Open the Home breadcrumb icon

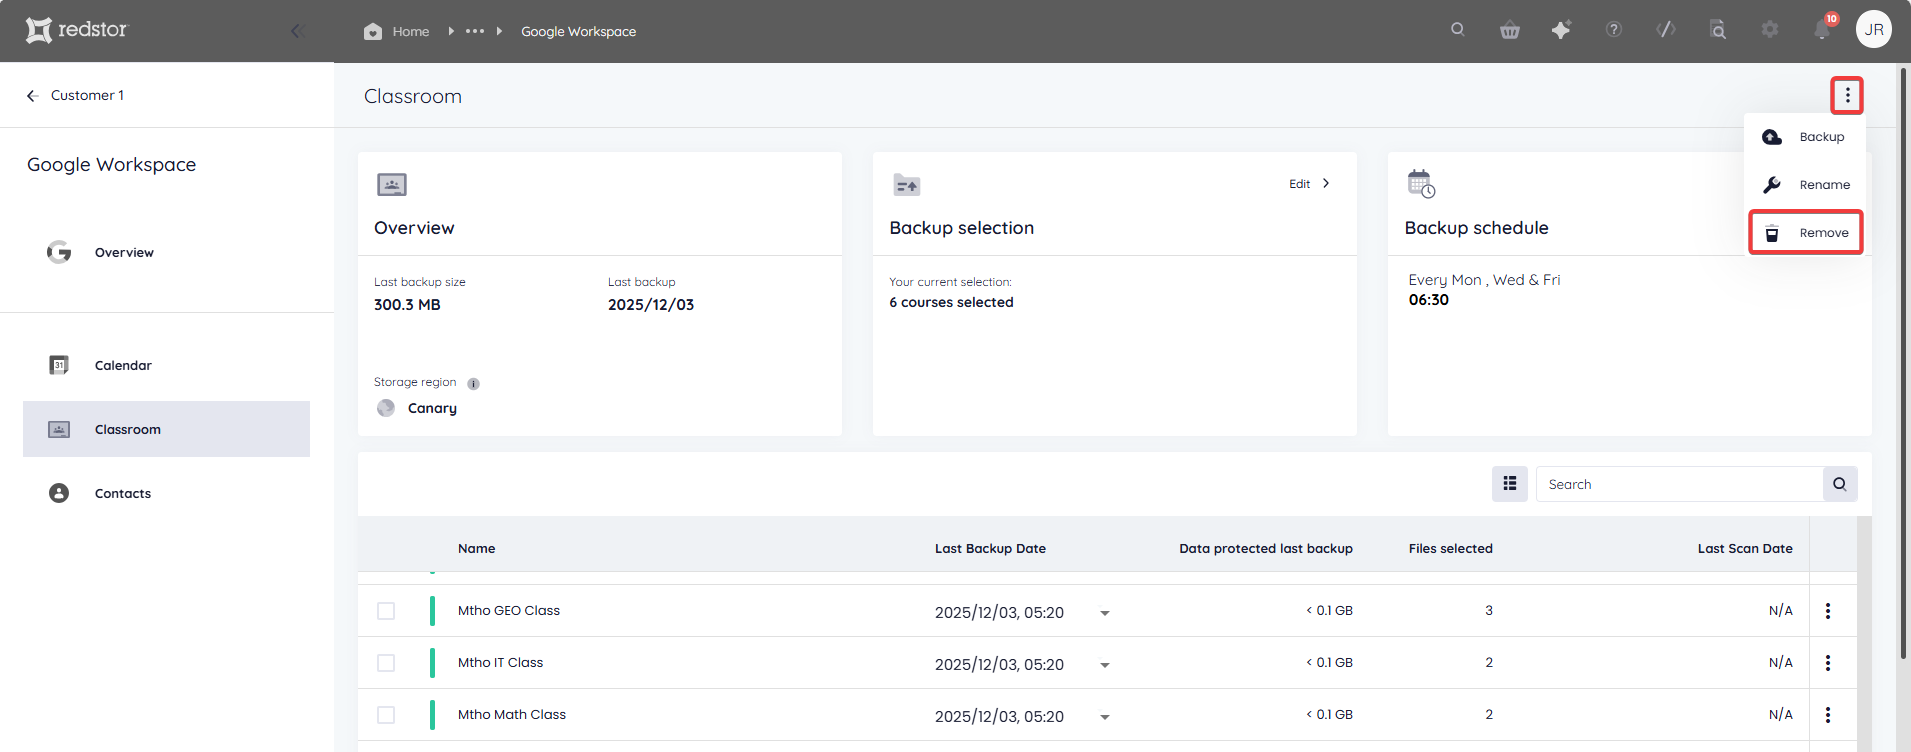click(373, 31)
